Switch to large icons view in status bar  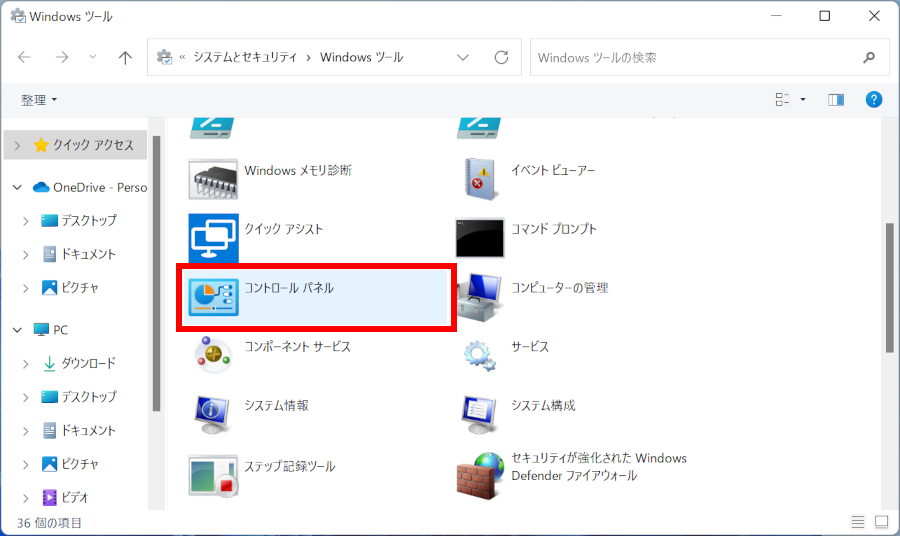881,522
